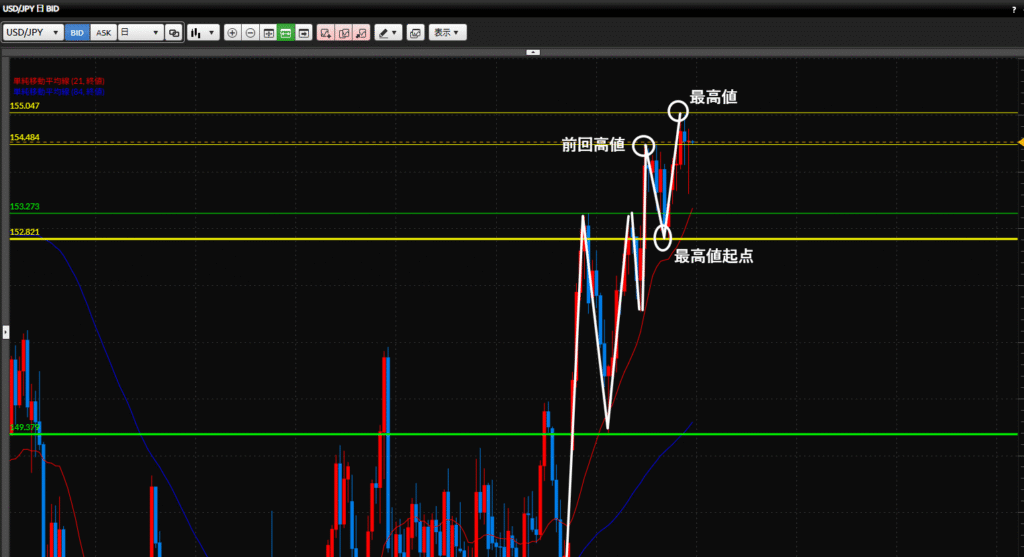Open the candlestick chart type dropdown
The image size is (1024, 557).
point(203,32)
